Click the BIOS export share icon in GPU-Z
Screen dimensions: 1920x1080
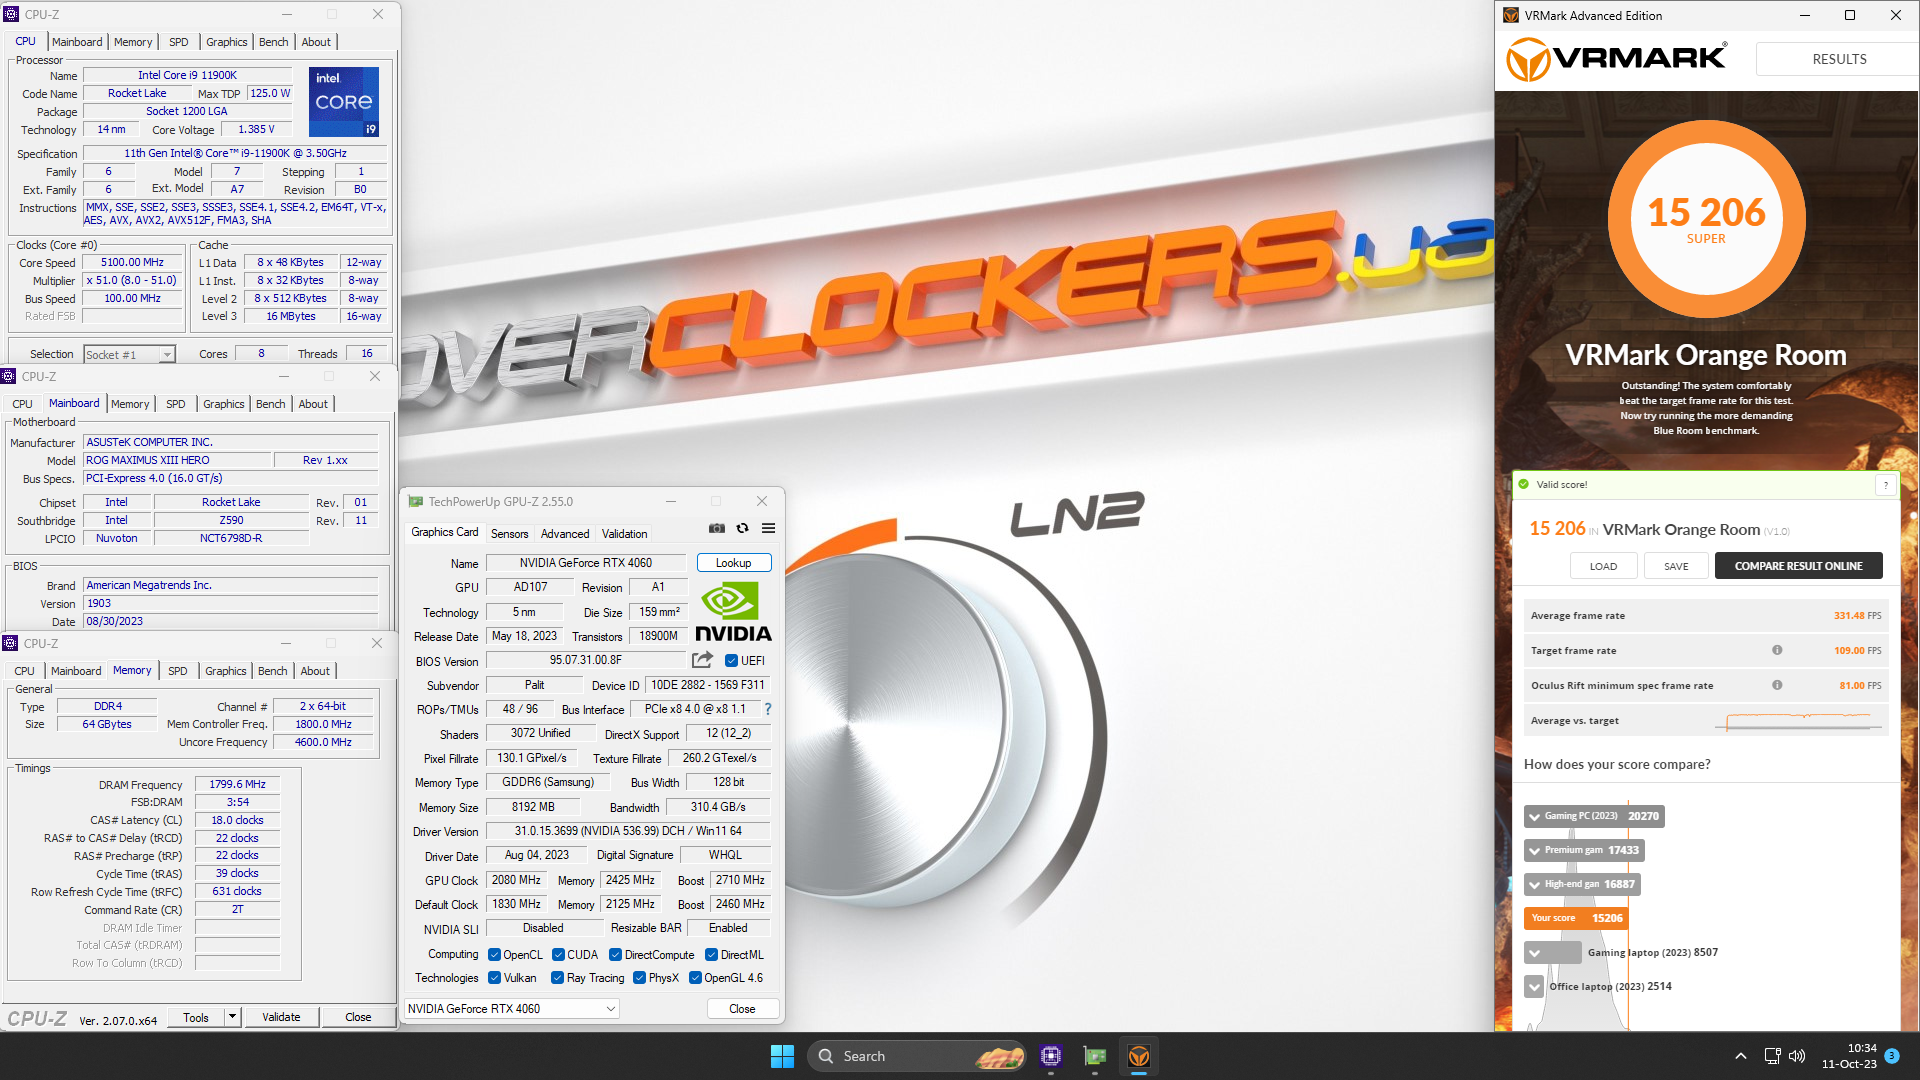tap(702, 660)
